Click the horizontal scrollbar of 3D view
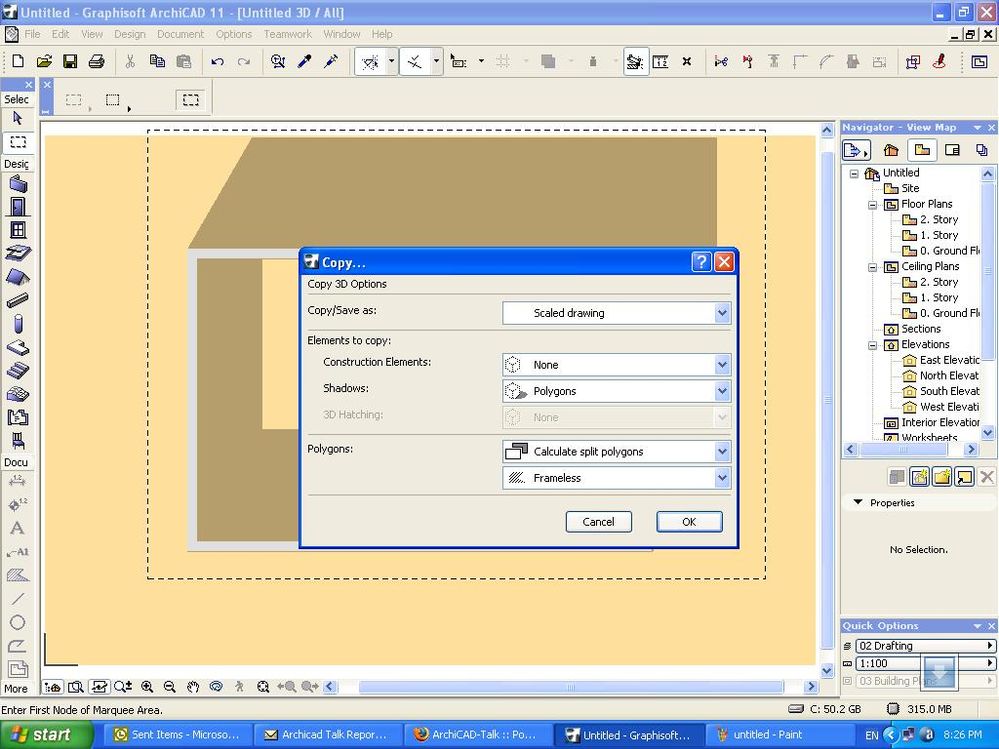Screen dimensions: 999x749 tap(570, 687)
